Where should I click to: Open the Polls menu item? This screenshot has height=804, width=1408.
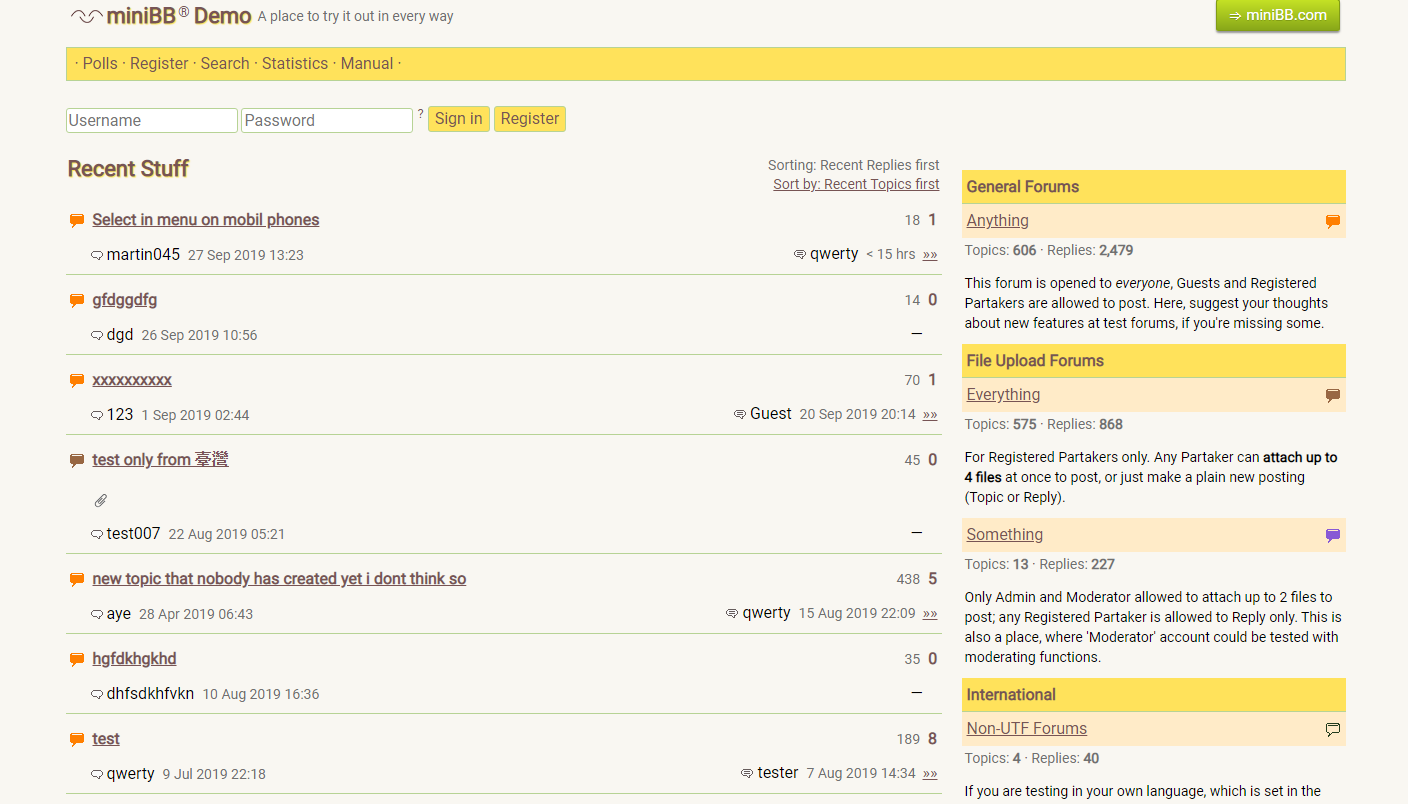pos(100,64)
